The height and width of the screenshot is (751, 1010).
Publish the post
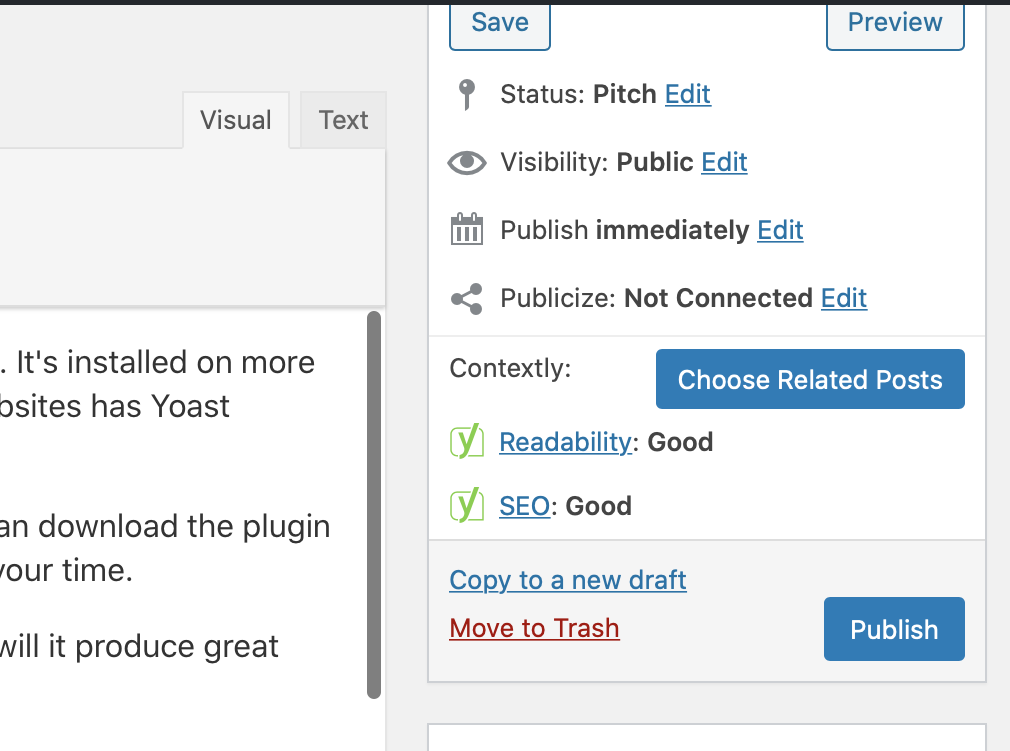click(x=893, y=628)
